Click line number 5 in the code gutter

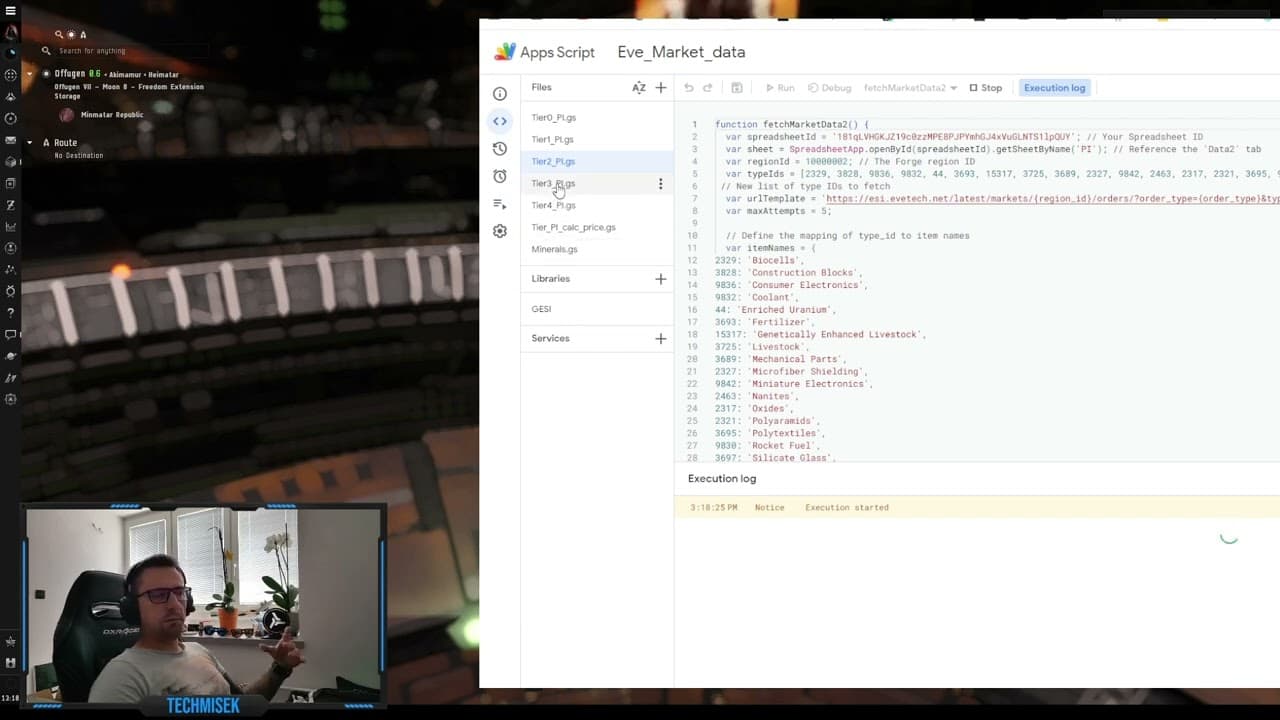[694, 174]
